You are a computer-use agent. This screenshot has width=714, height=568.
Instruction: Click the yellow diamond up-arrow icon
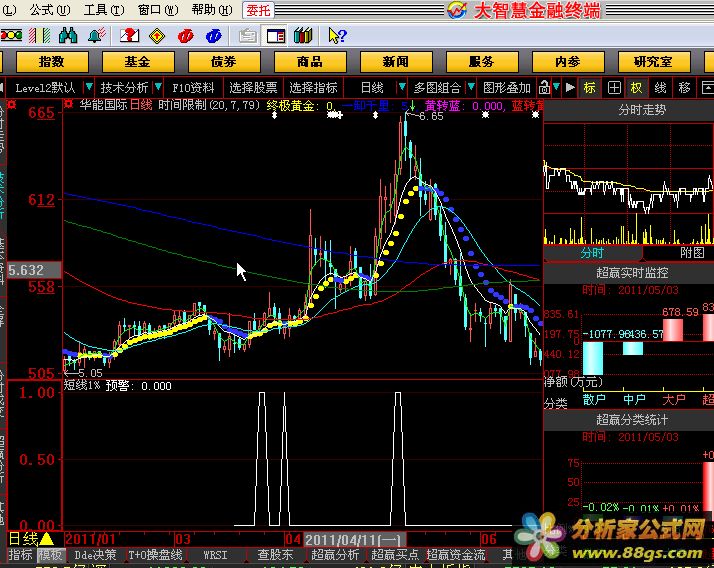[157, 36]
